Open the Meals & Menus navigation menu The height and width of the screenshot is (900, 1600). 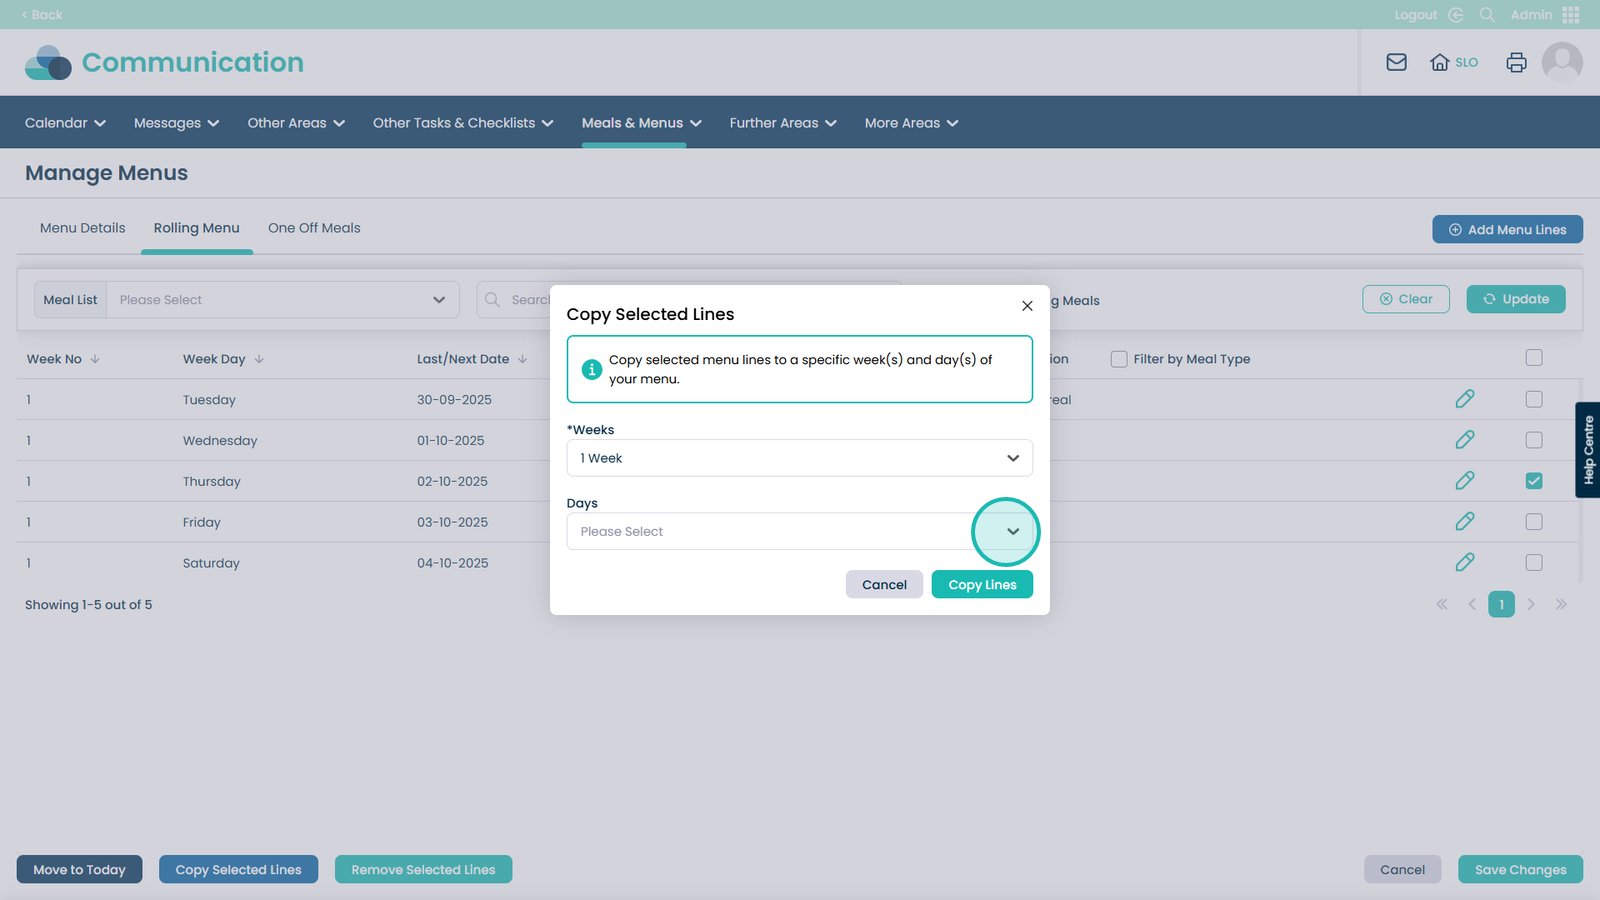coord(641,123)
